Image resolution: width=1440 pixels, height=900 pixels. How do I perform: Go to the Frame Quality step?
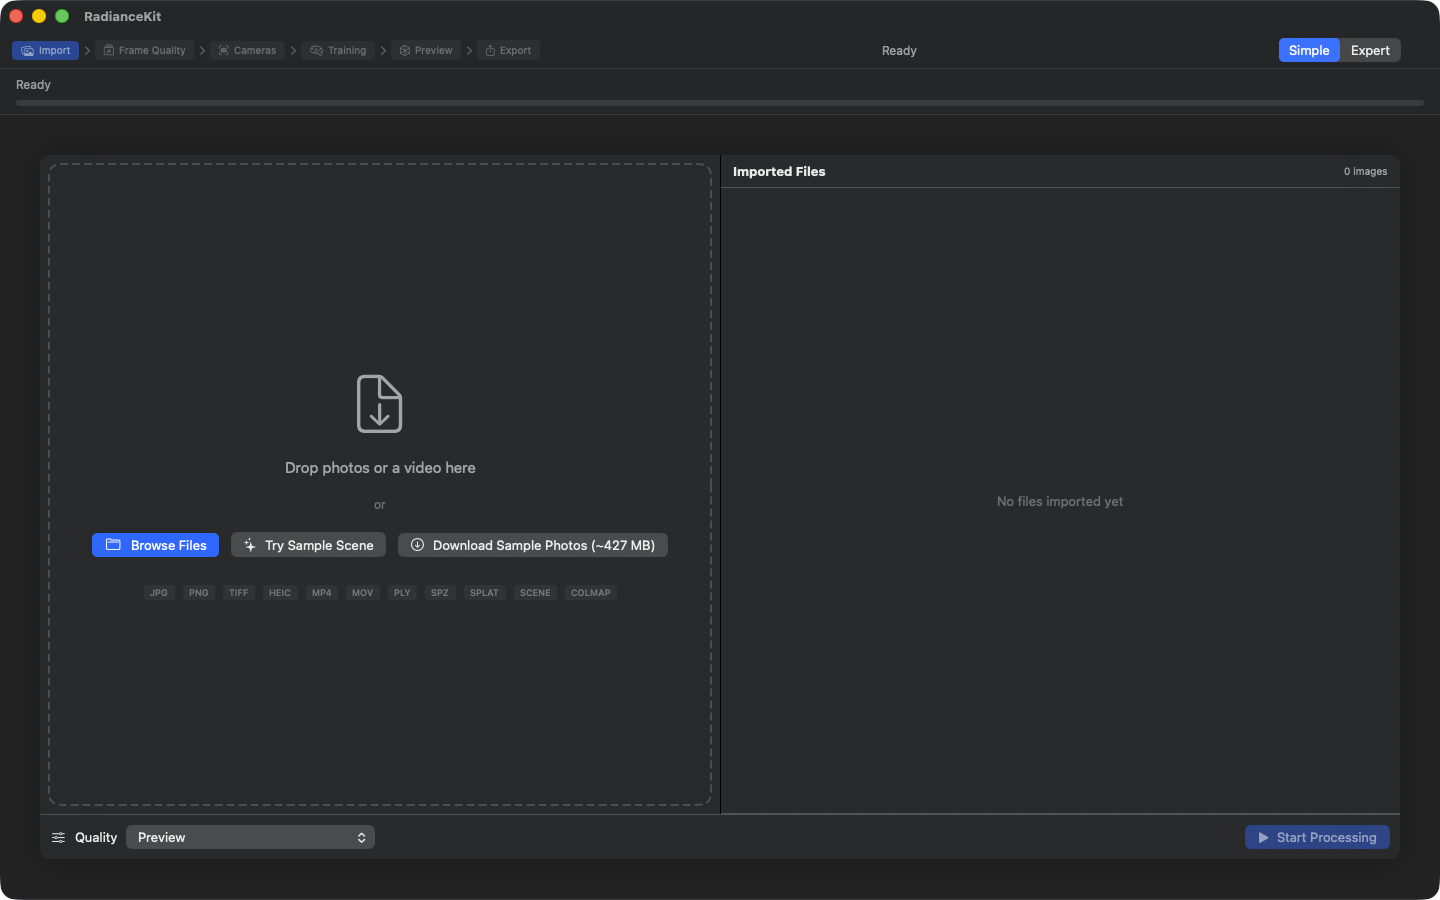pos(145,50)
